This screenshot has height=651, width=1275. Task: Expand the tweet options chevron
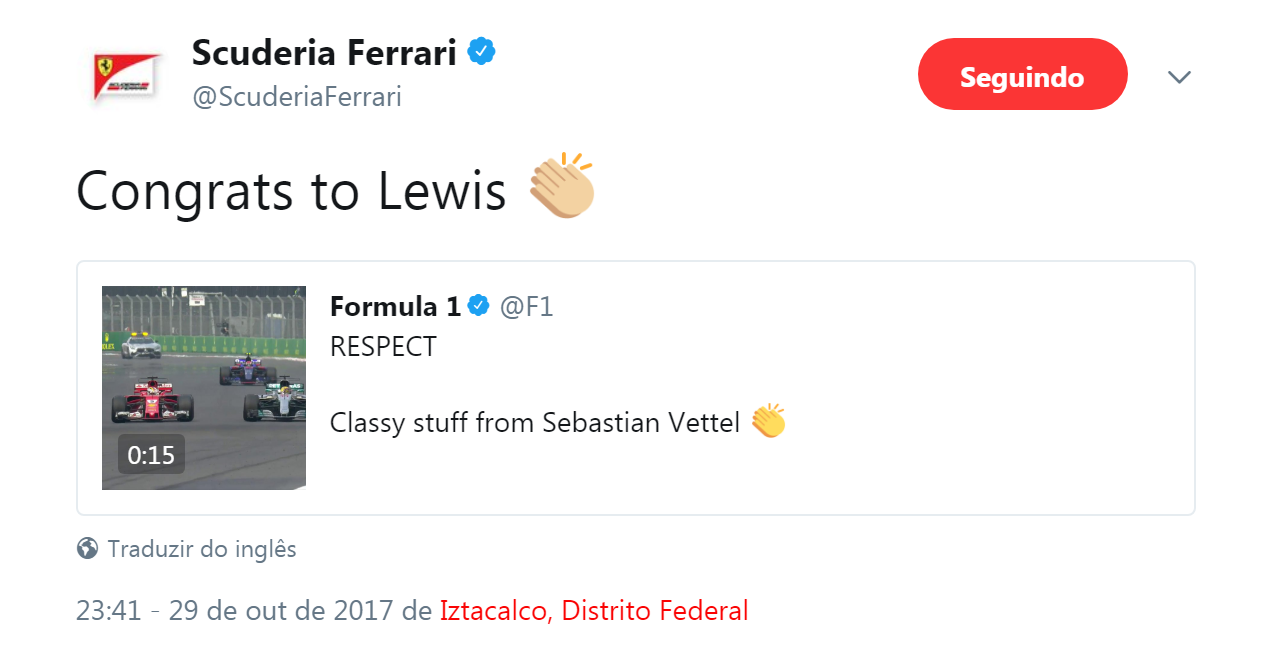[x=1180, y=77]
